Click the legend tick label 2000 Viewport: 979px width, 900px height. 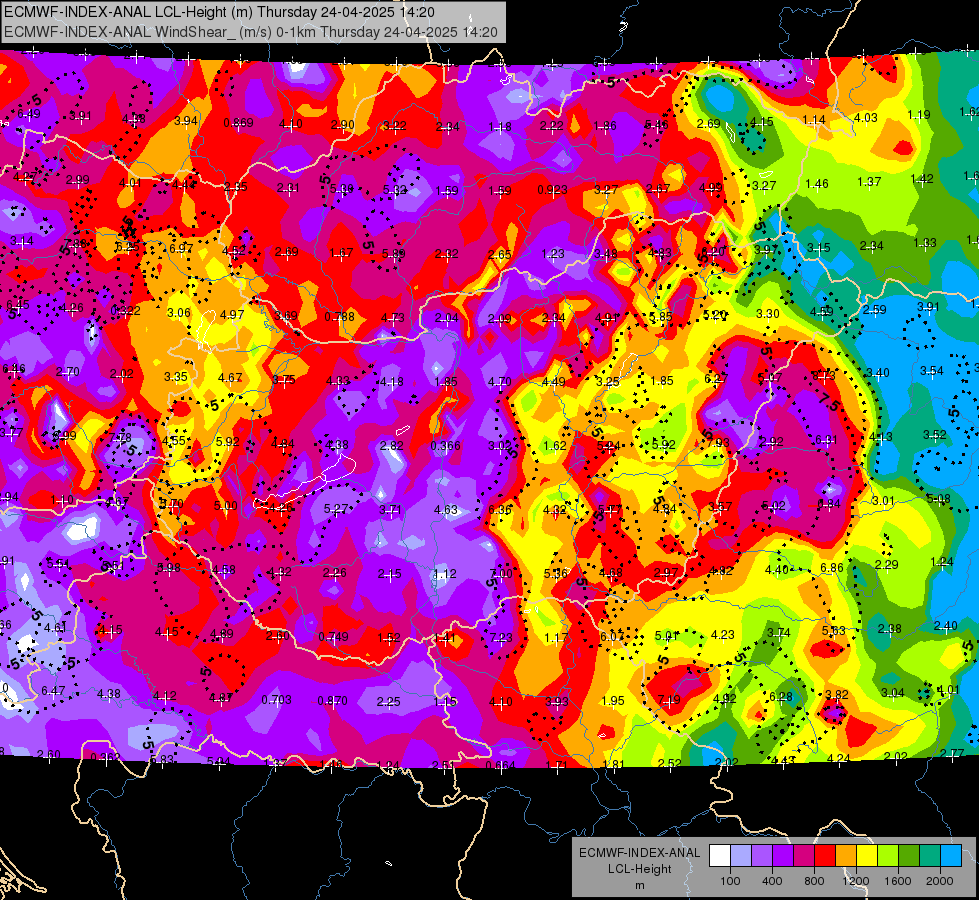940,881
